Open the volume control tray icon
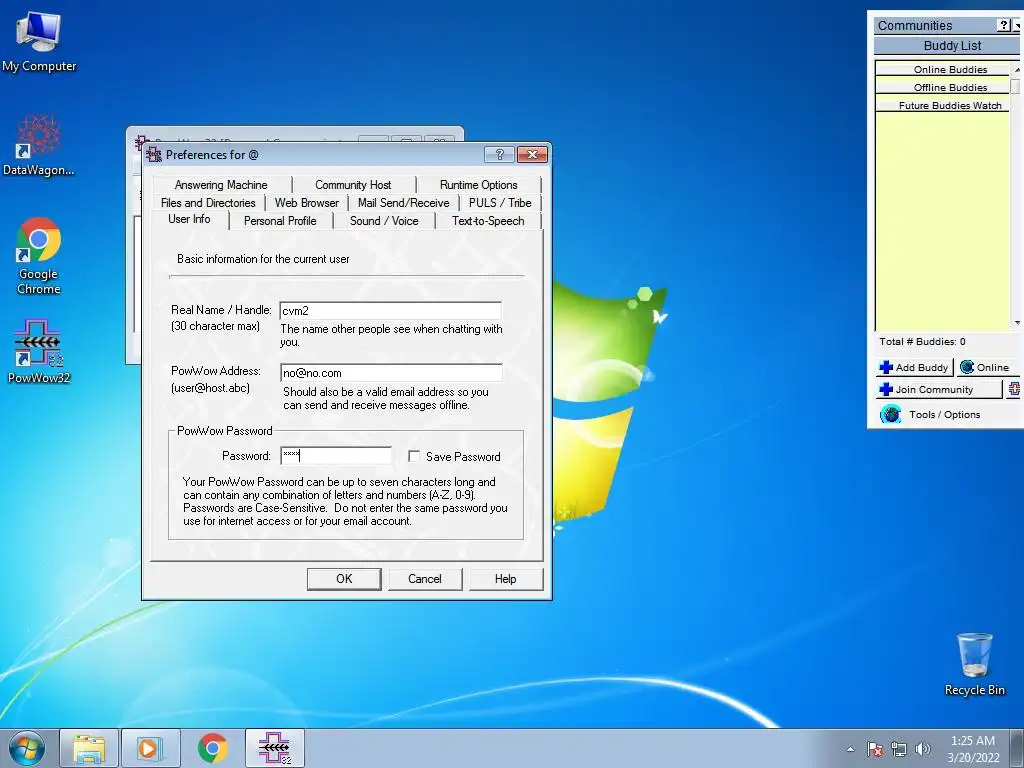 coord(922,749)
